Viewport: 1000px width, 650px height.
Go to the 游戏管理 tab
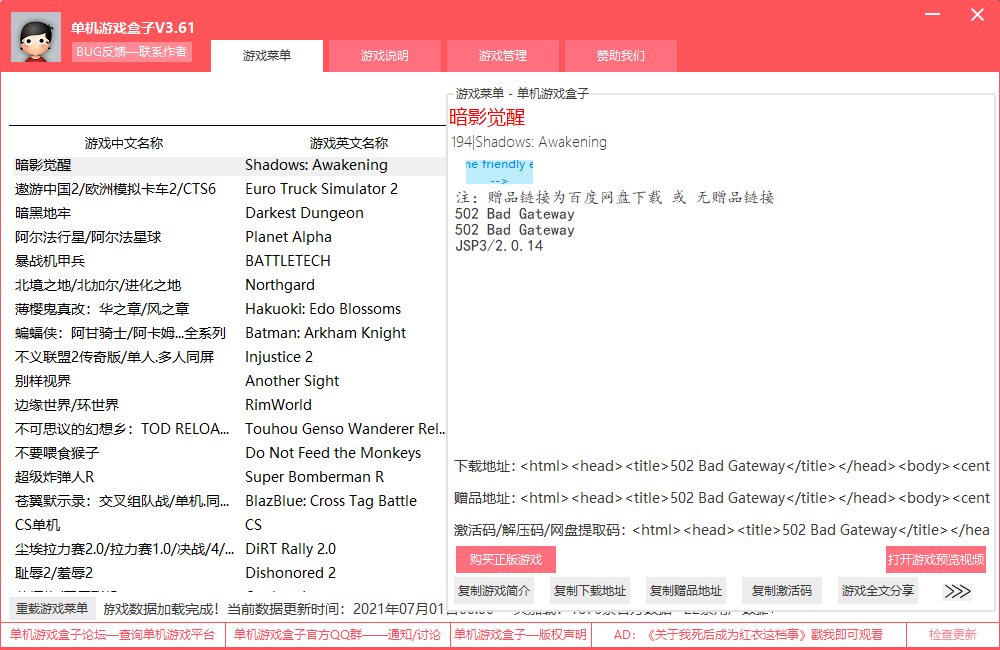click(x=502, y=56)
